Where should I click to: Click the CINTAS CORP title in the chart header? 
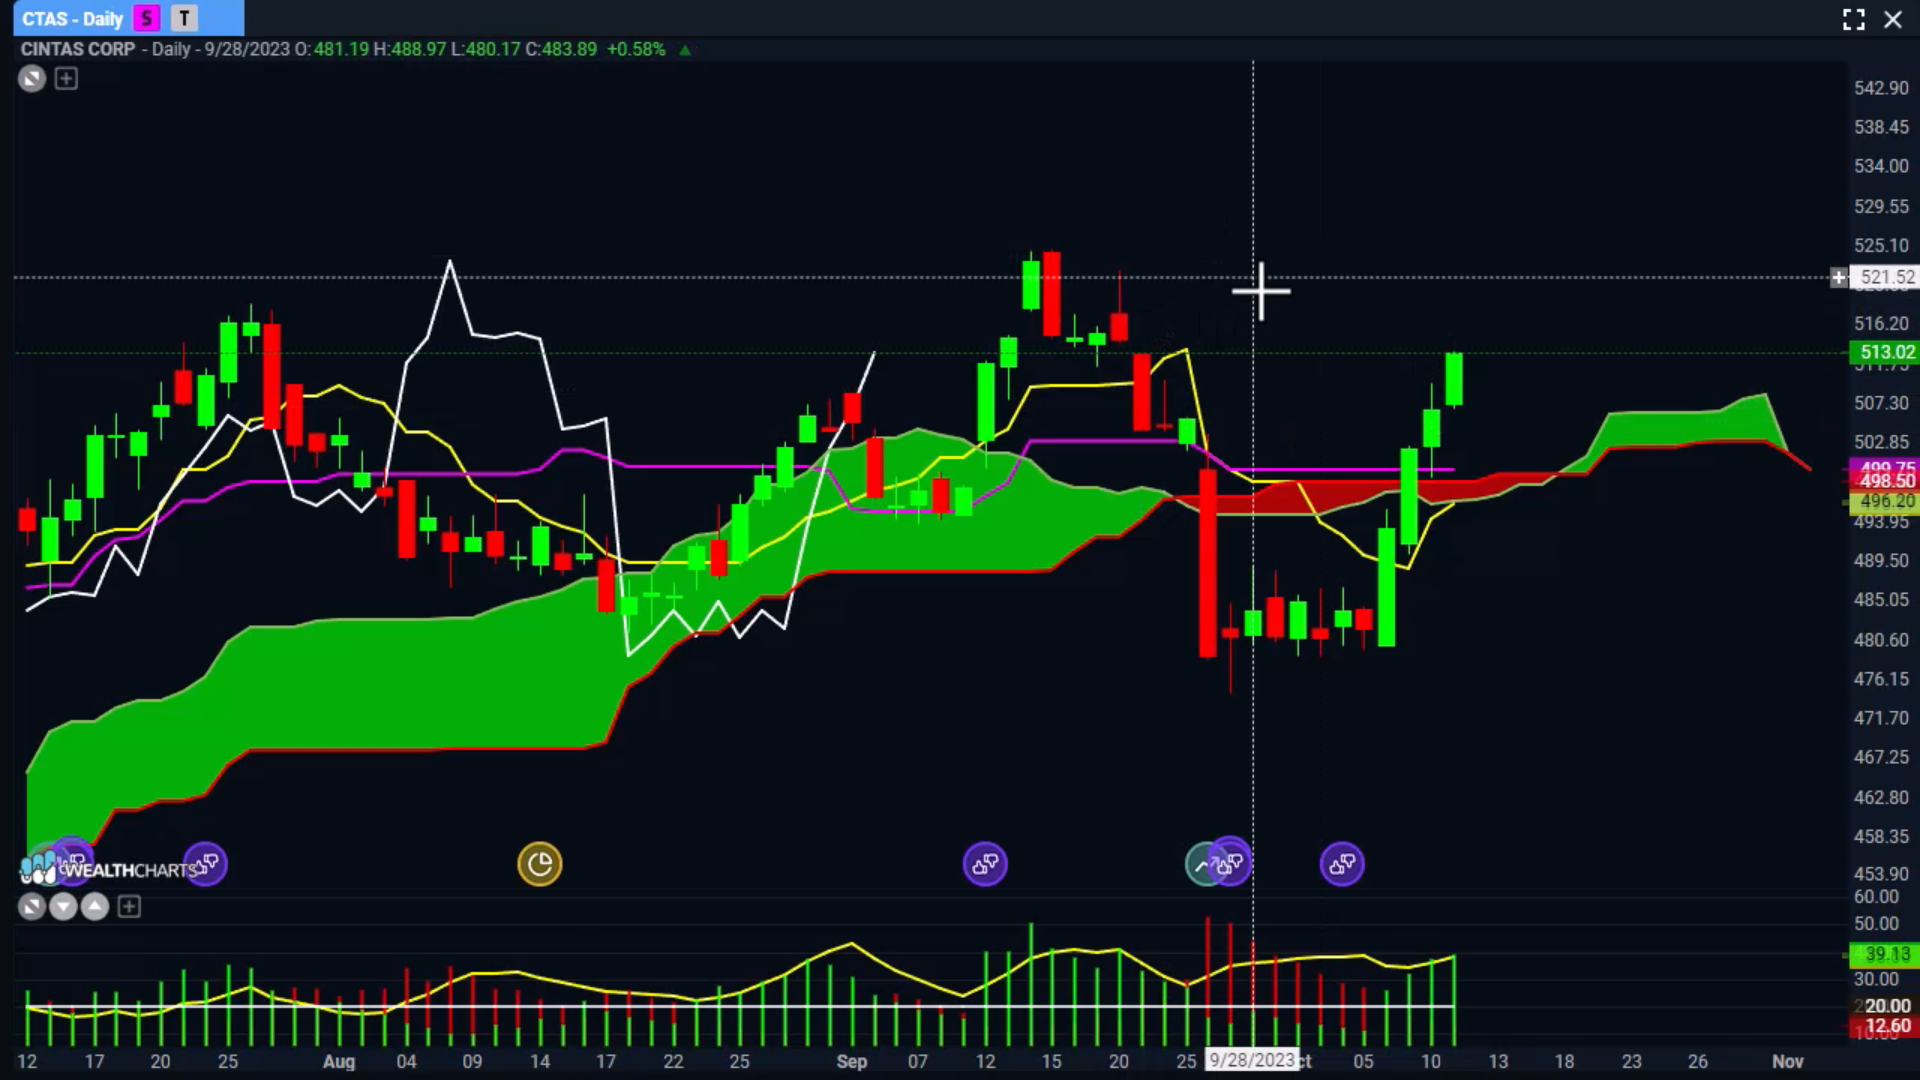click(x=78, y=49)
